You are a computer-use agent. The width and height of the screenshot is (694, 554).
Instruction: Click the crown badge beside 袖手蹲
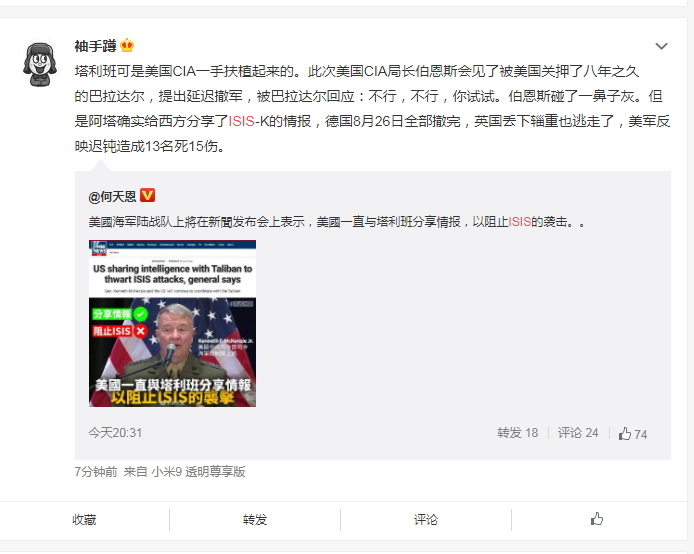point(127,46)
